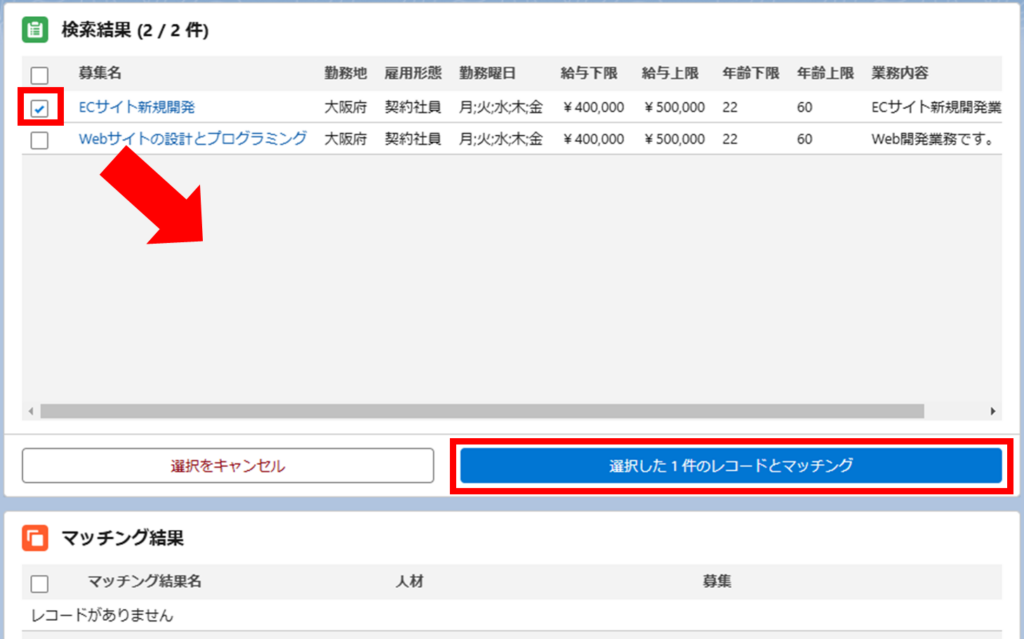The image size is (1024, 639).
Task: Click the 募集名 column header
Action: pyautogui.click(x=101, y=74)
